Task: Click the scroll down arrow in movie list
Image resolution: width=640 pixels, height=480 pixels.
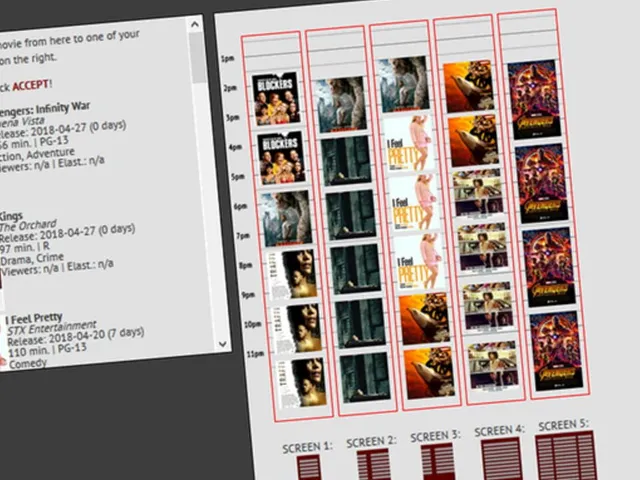Action: (x=222, y=344)
